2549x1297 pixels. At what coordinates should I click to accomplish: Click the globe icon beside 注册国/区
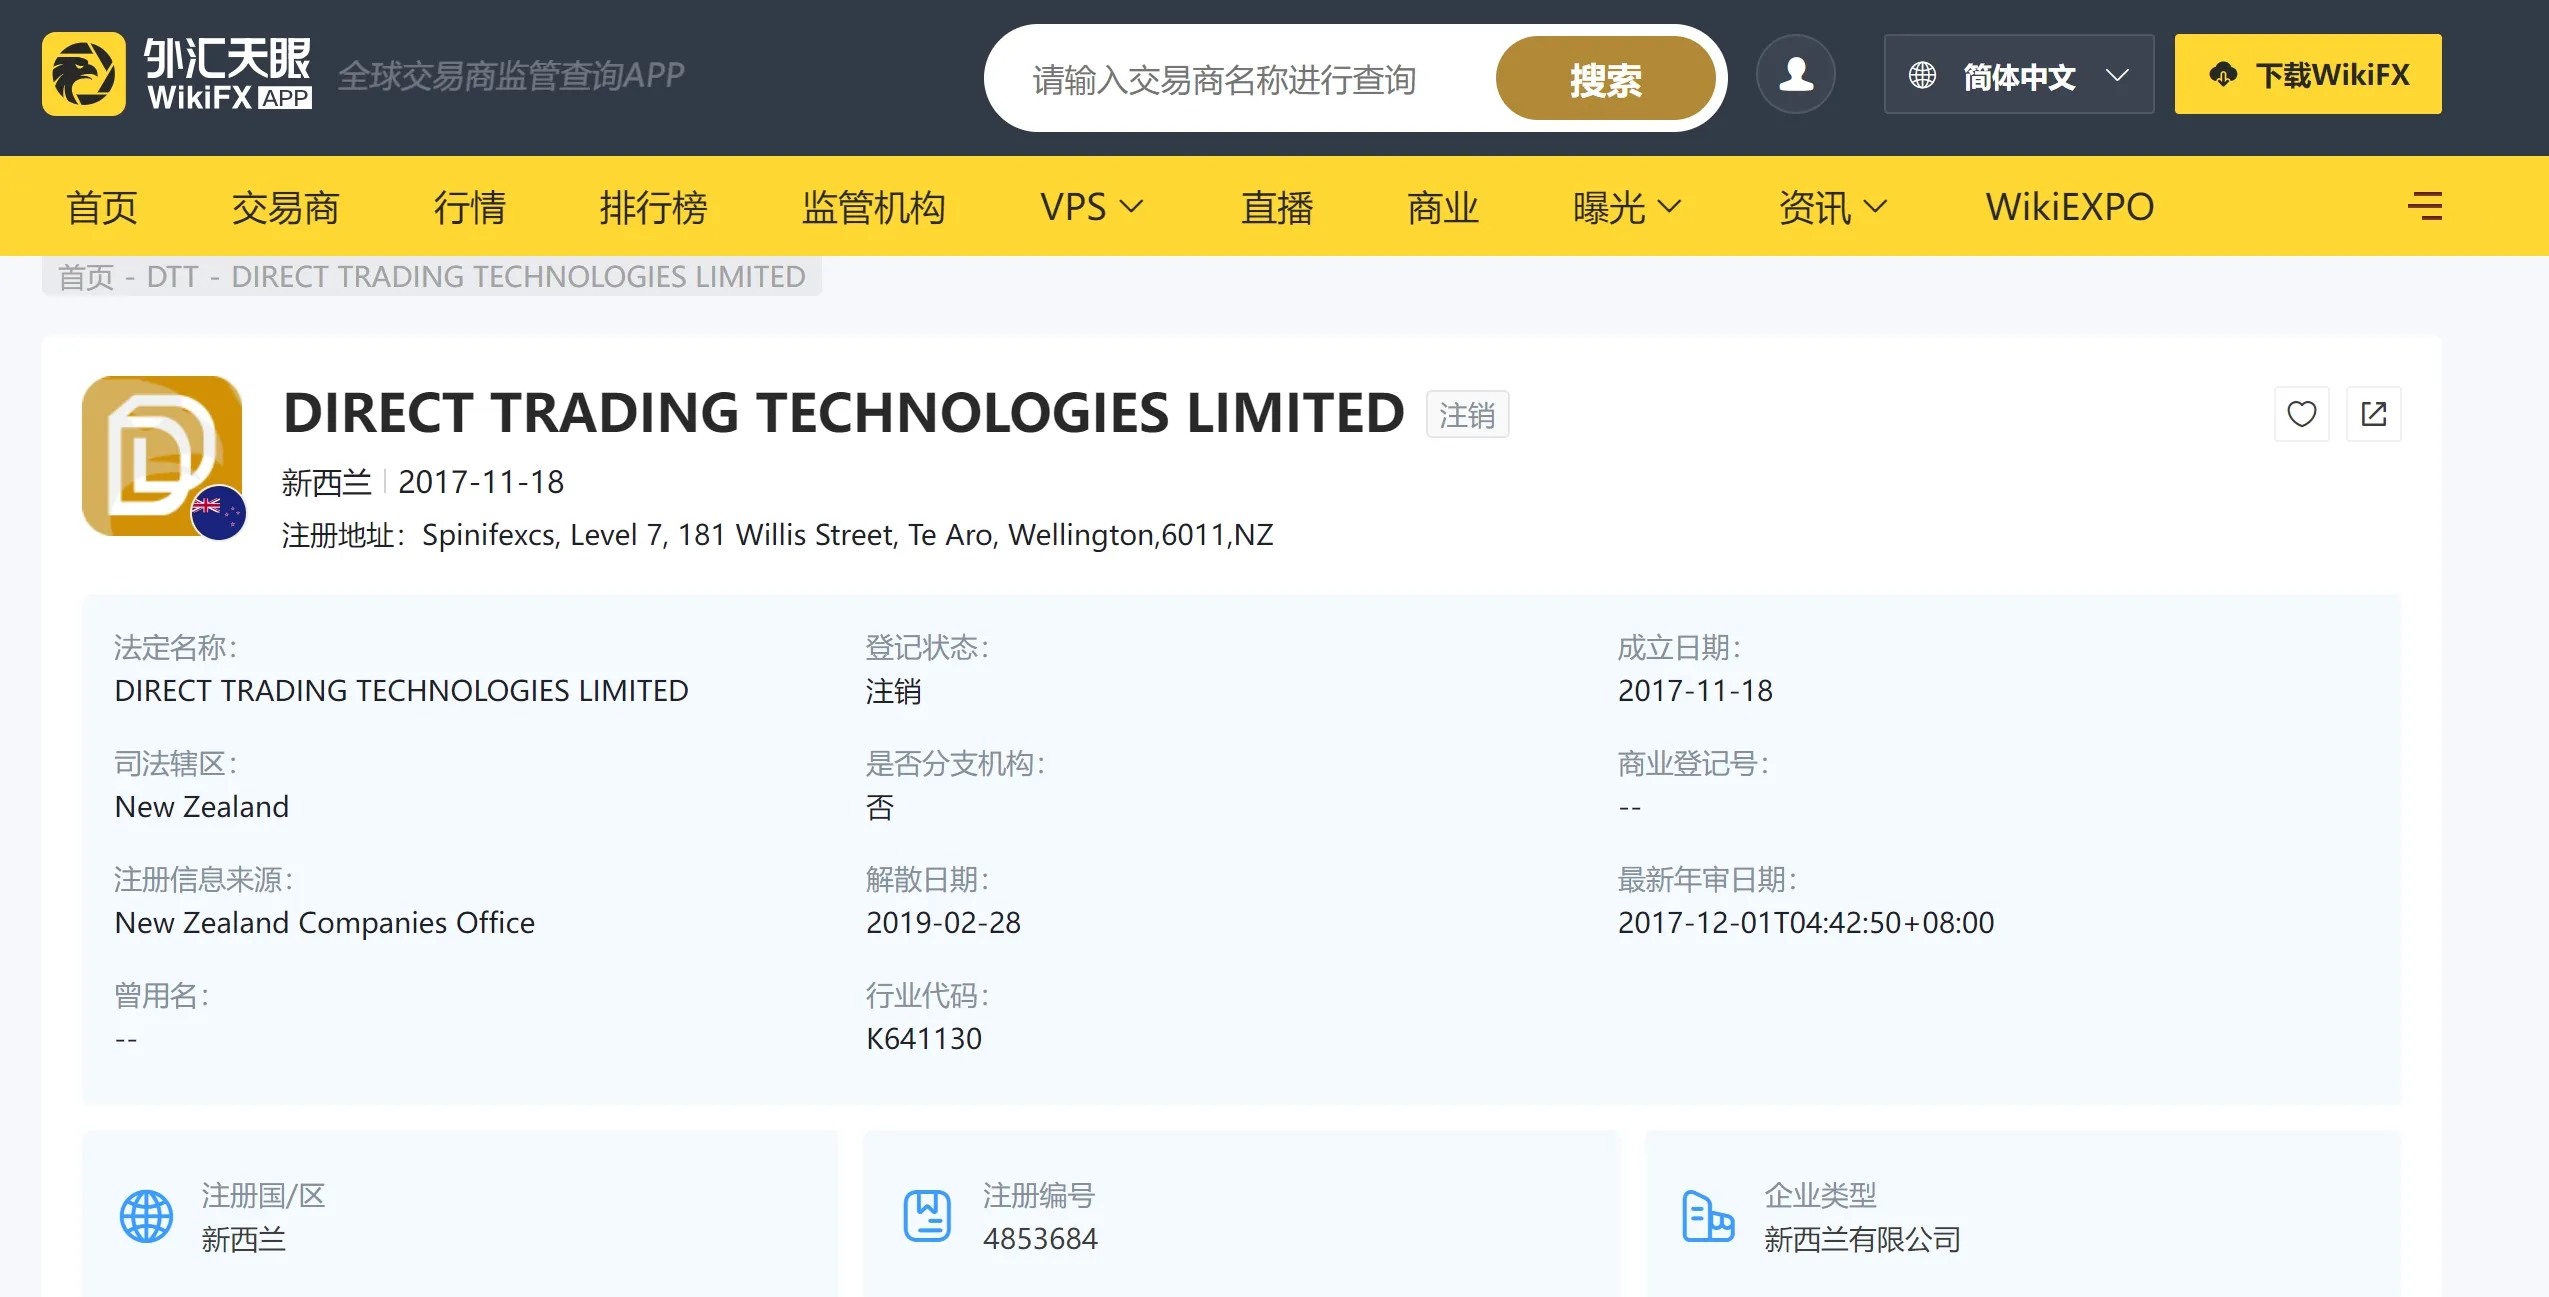click(x=147, y=1216)
